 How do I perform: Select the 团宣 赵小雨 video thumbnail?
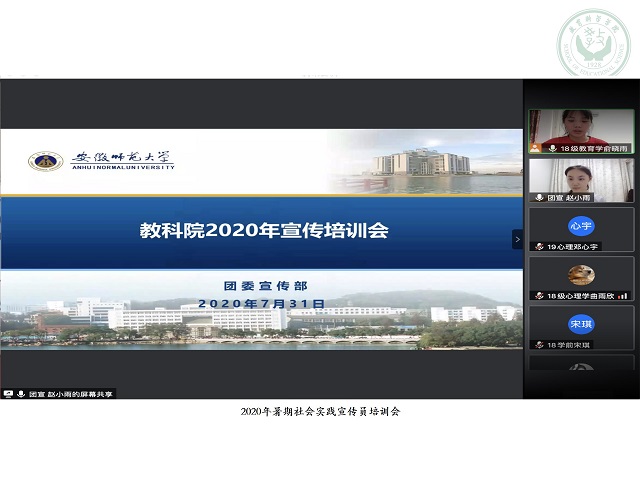581,176
